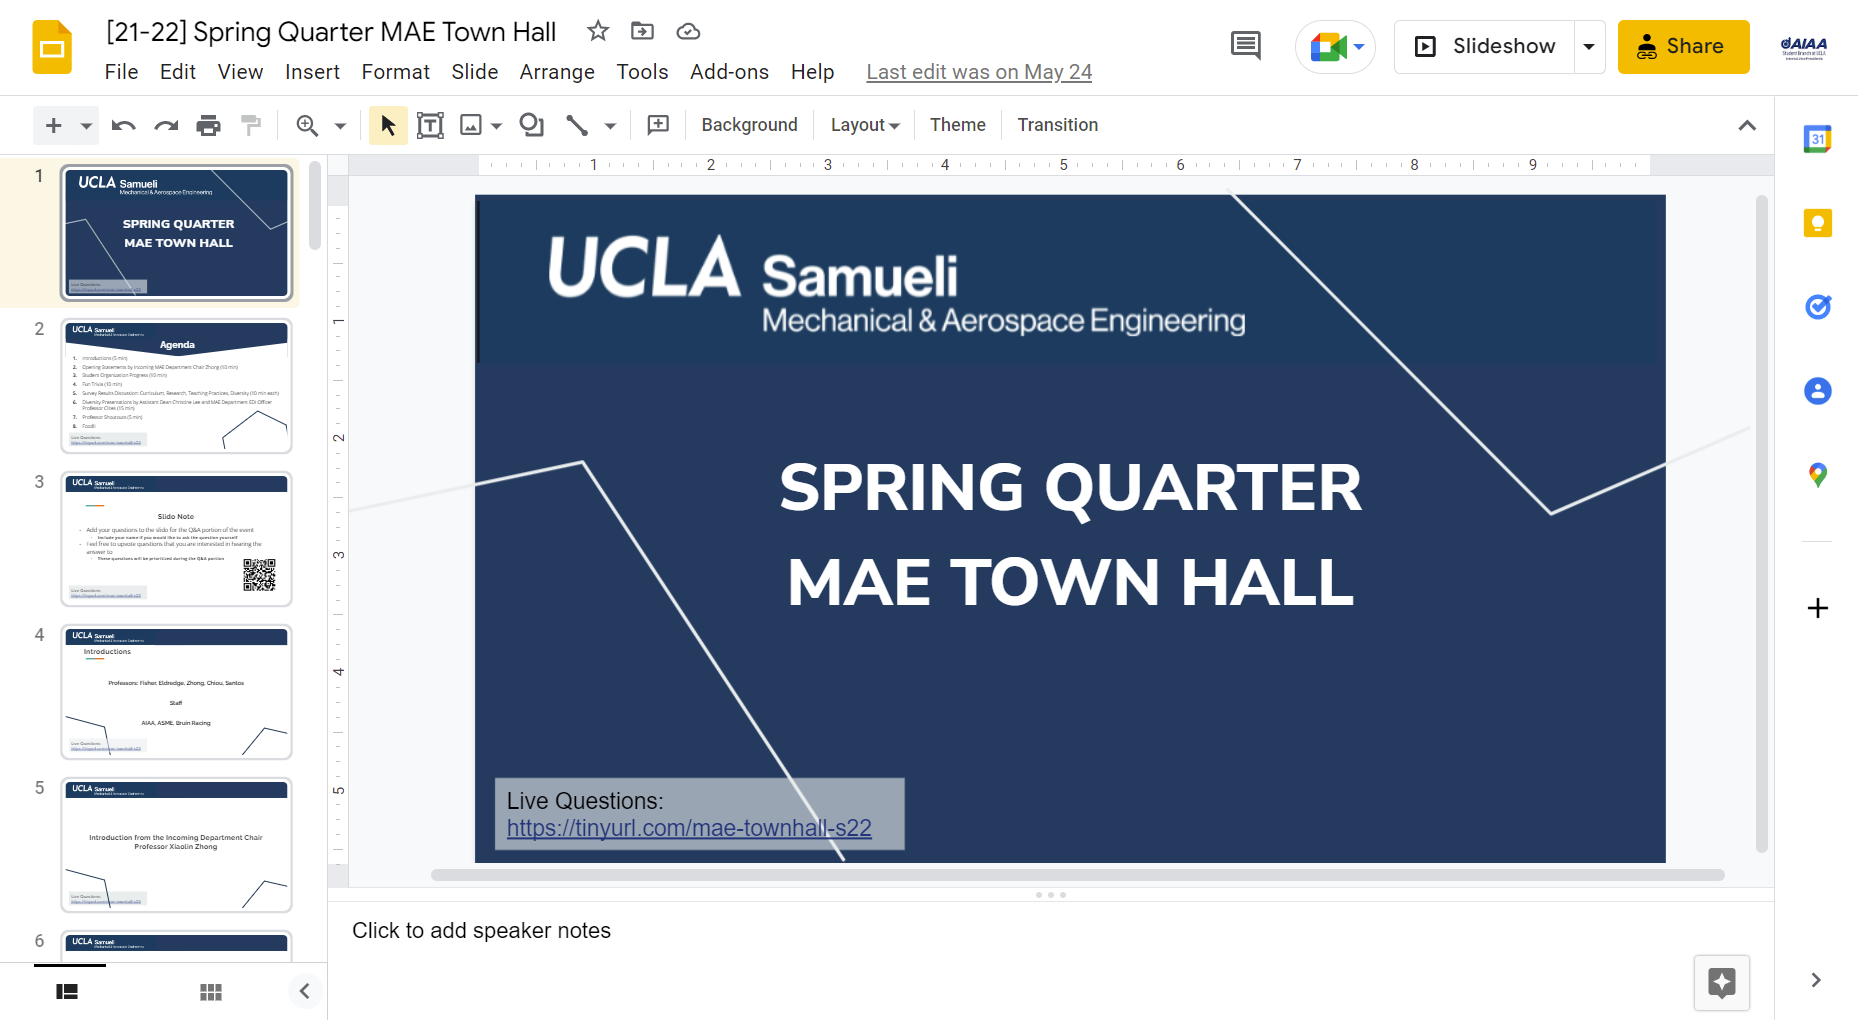
Task: View cloud document status icon
Action: (x=688, y=31)
